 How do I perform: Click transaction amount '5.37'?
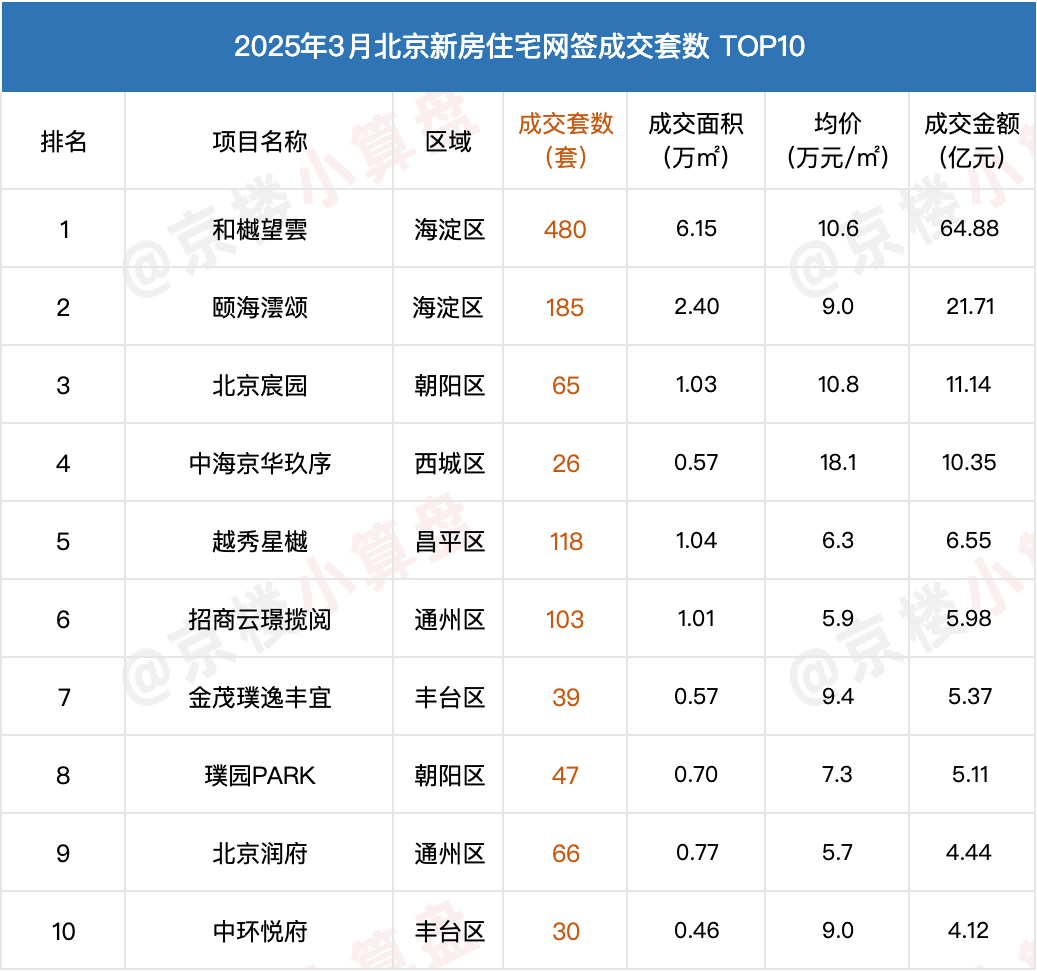point(970,697)
